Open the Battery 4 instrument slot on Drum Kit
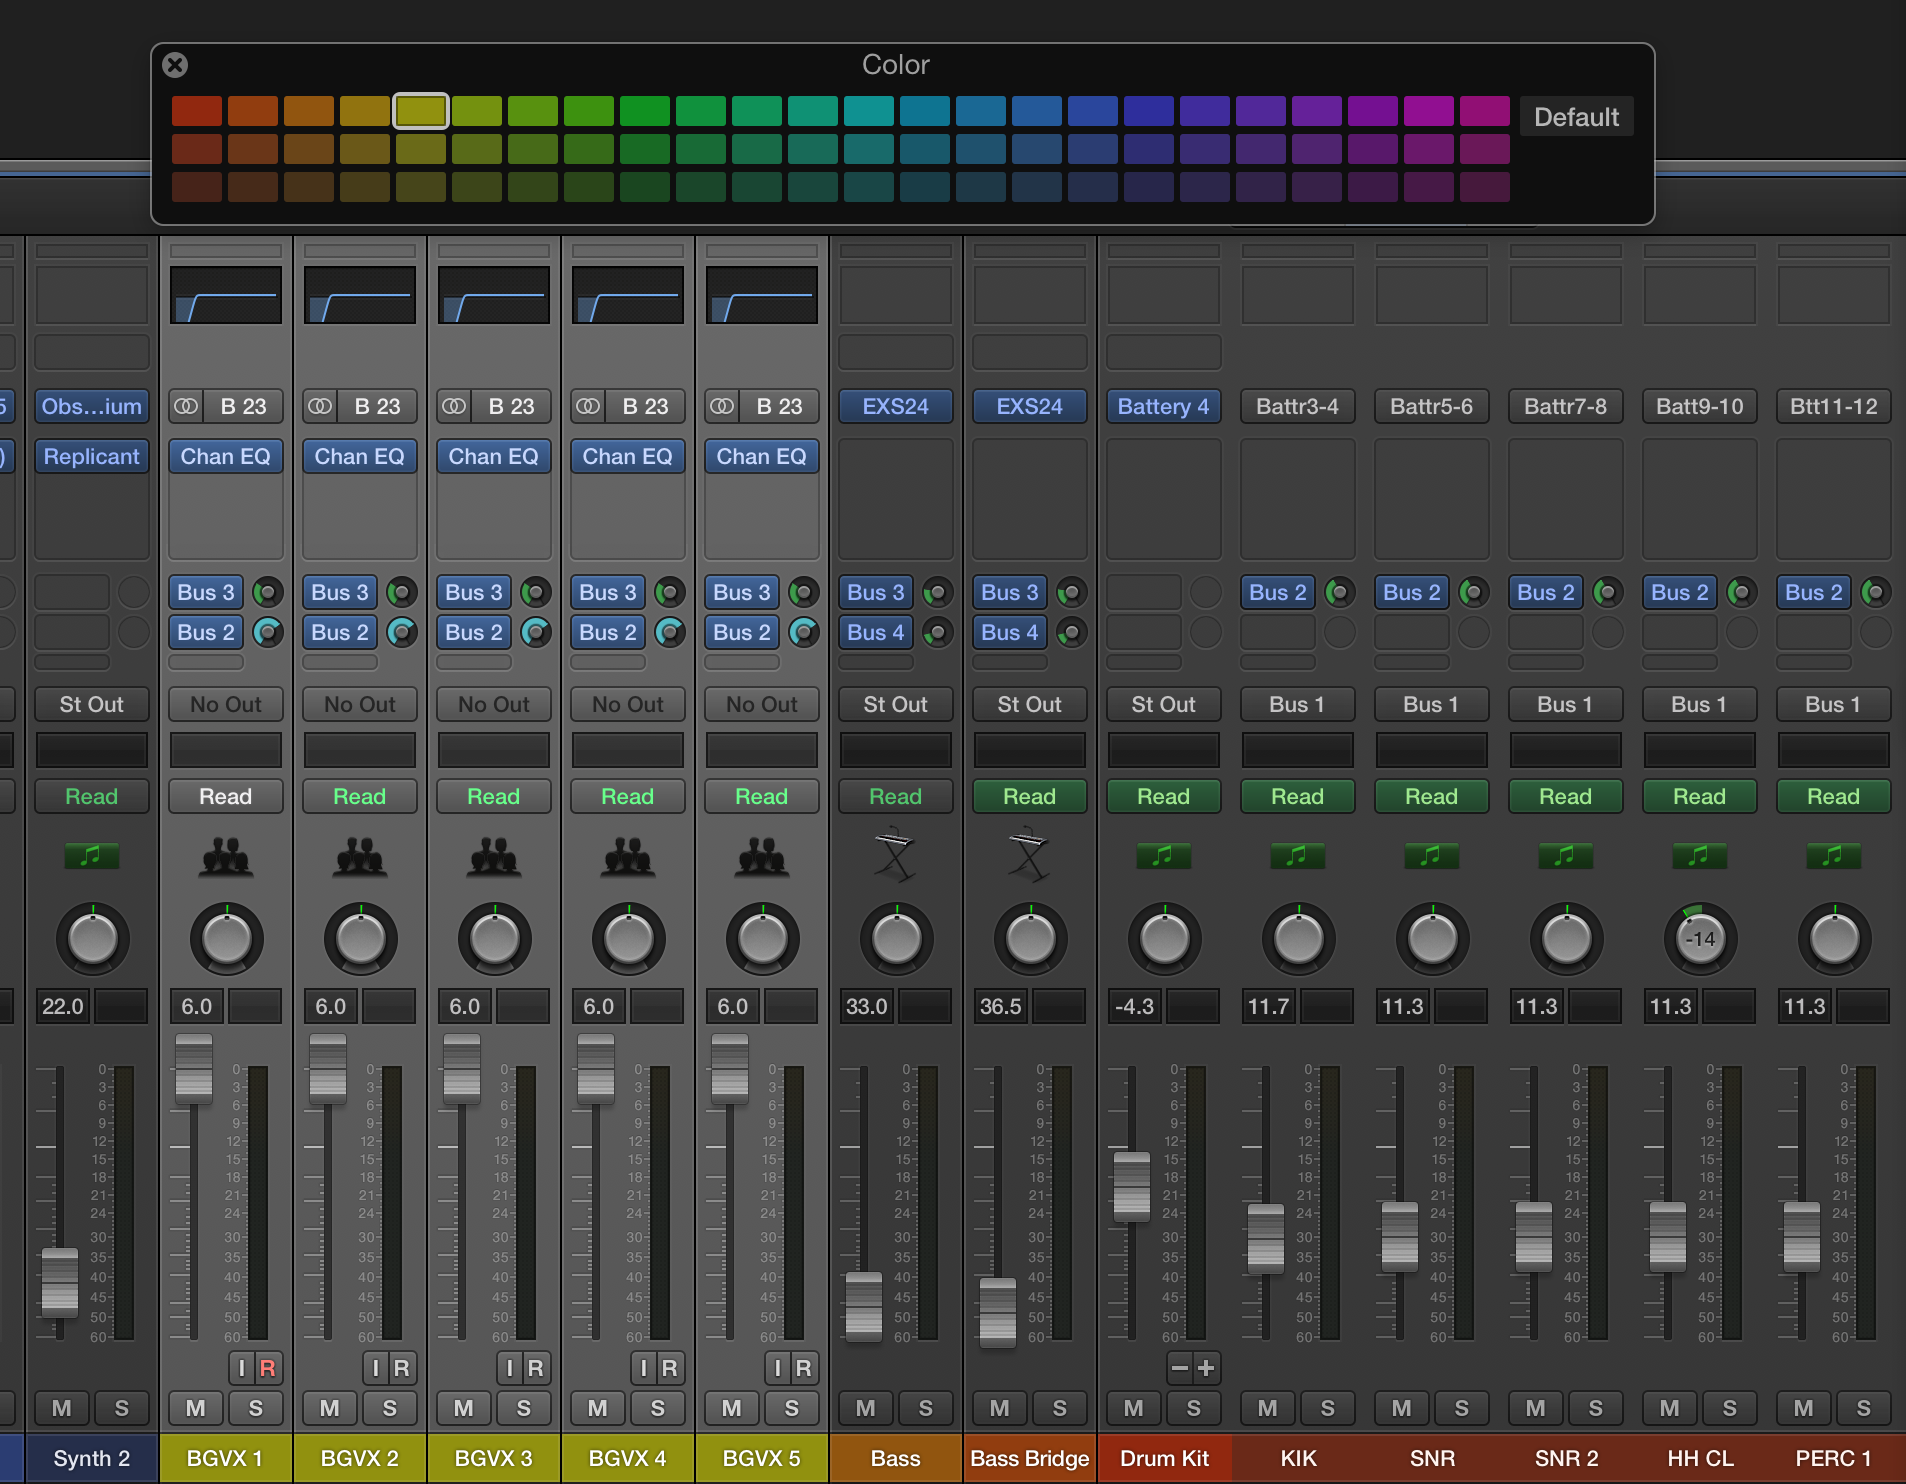Viewport: 1906px width, 1484px height. (1163, 406)
